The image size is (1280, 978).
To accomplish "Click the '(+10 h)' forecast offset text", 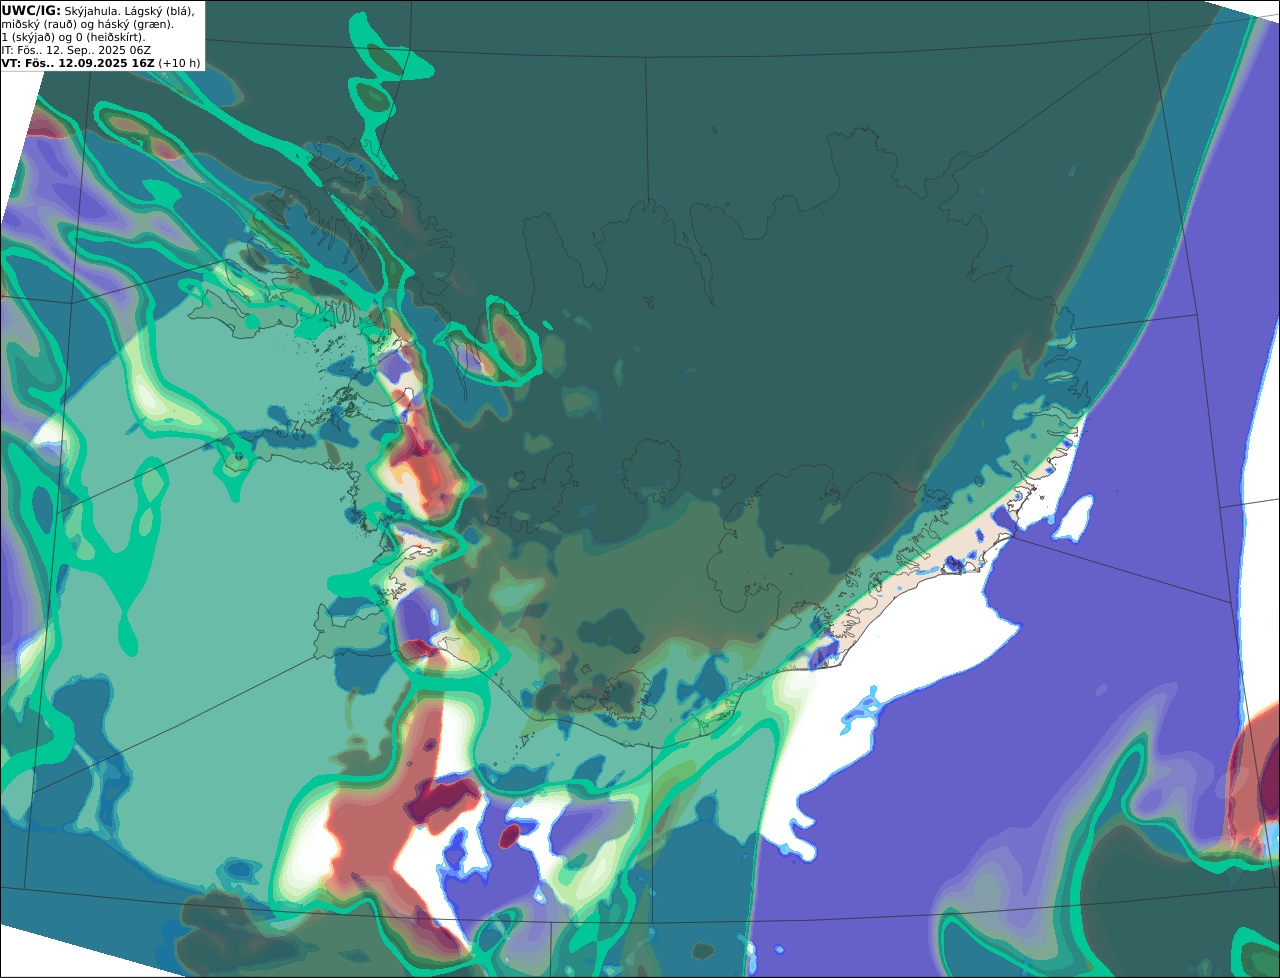I will [179, 63].
